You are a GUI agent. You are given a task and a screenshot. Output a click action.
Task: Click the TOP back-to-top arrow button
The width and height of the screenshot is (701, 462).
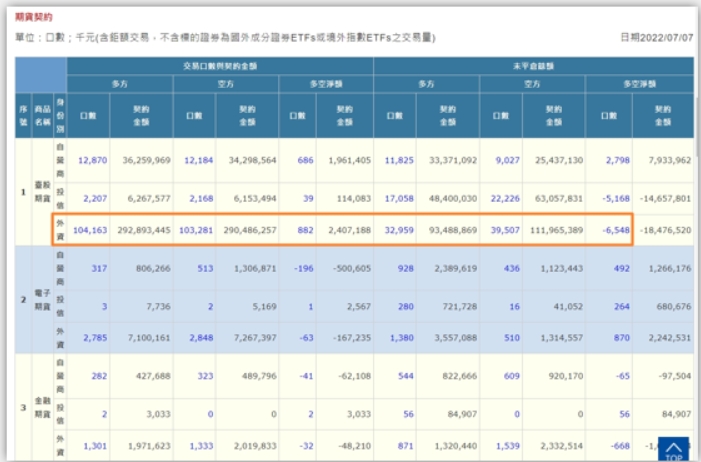tap(673, 449)
